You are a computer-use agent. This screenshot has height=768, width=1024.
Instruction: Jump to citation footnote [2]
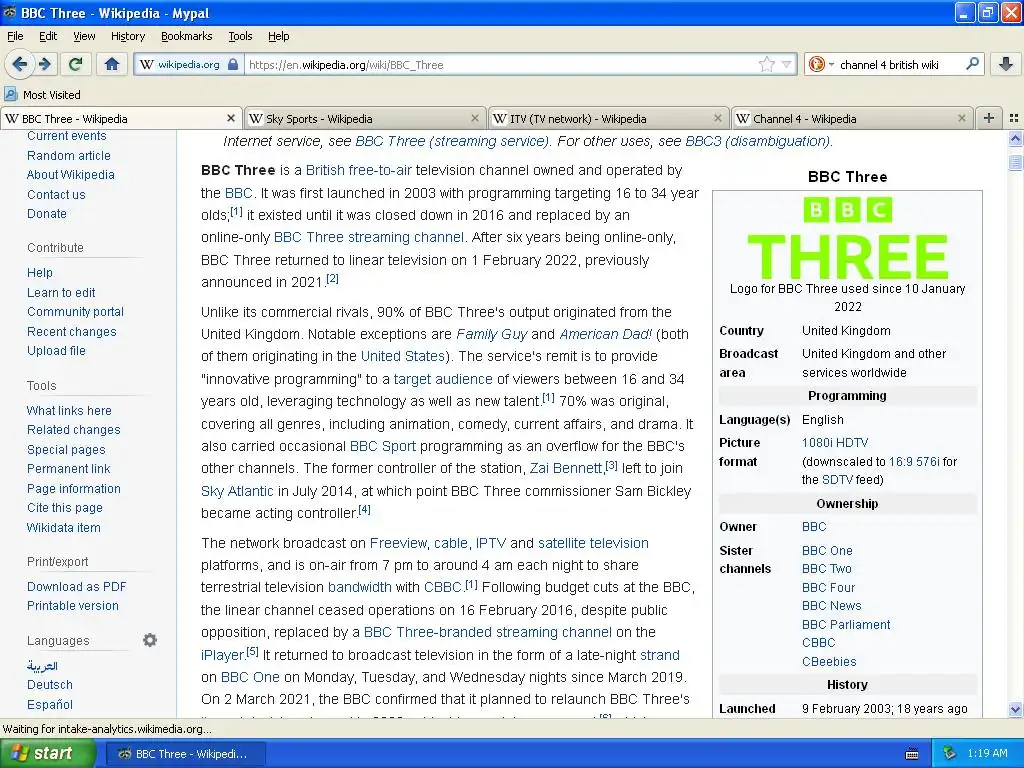click(332, 278)
